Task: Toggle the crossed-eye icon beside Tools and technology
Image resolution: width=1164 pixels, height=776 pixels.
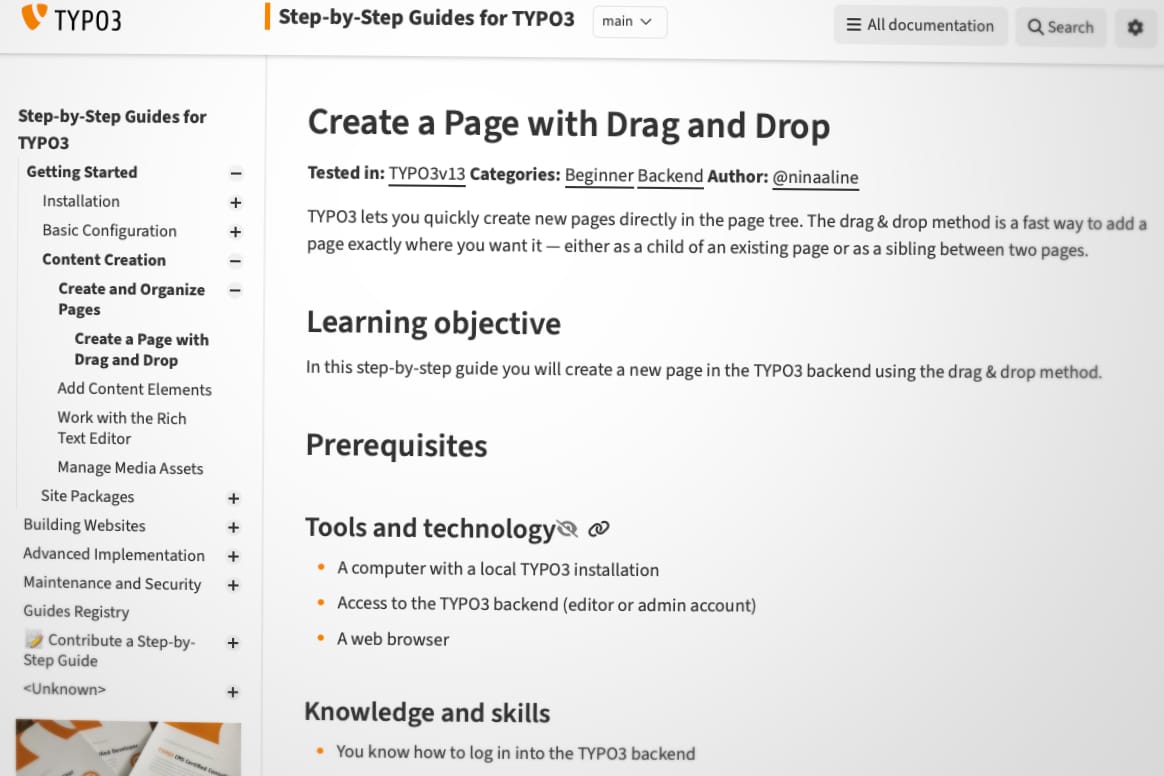Action: [568, 529]
